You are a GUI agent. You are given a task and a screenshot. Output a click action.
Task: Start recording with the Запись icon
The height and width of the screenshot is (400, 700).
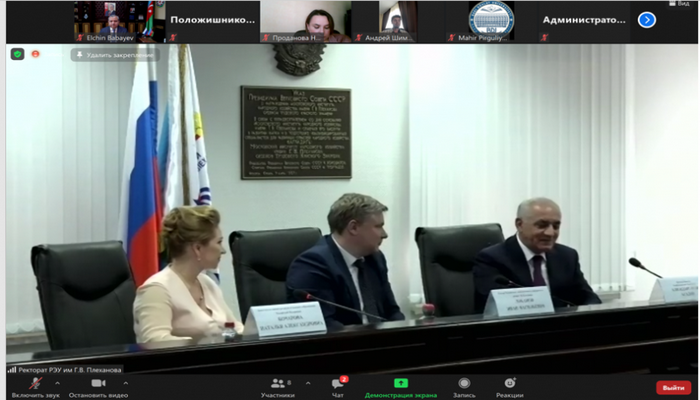(x=465, y=385)
